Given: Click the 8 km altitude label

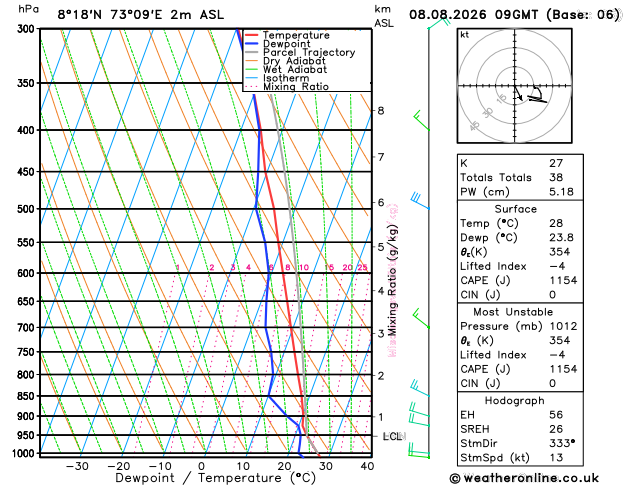Looking at the screenshot, I should tap(381, 111).
